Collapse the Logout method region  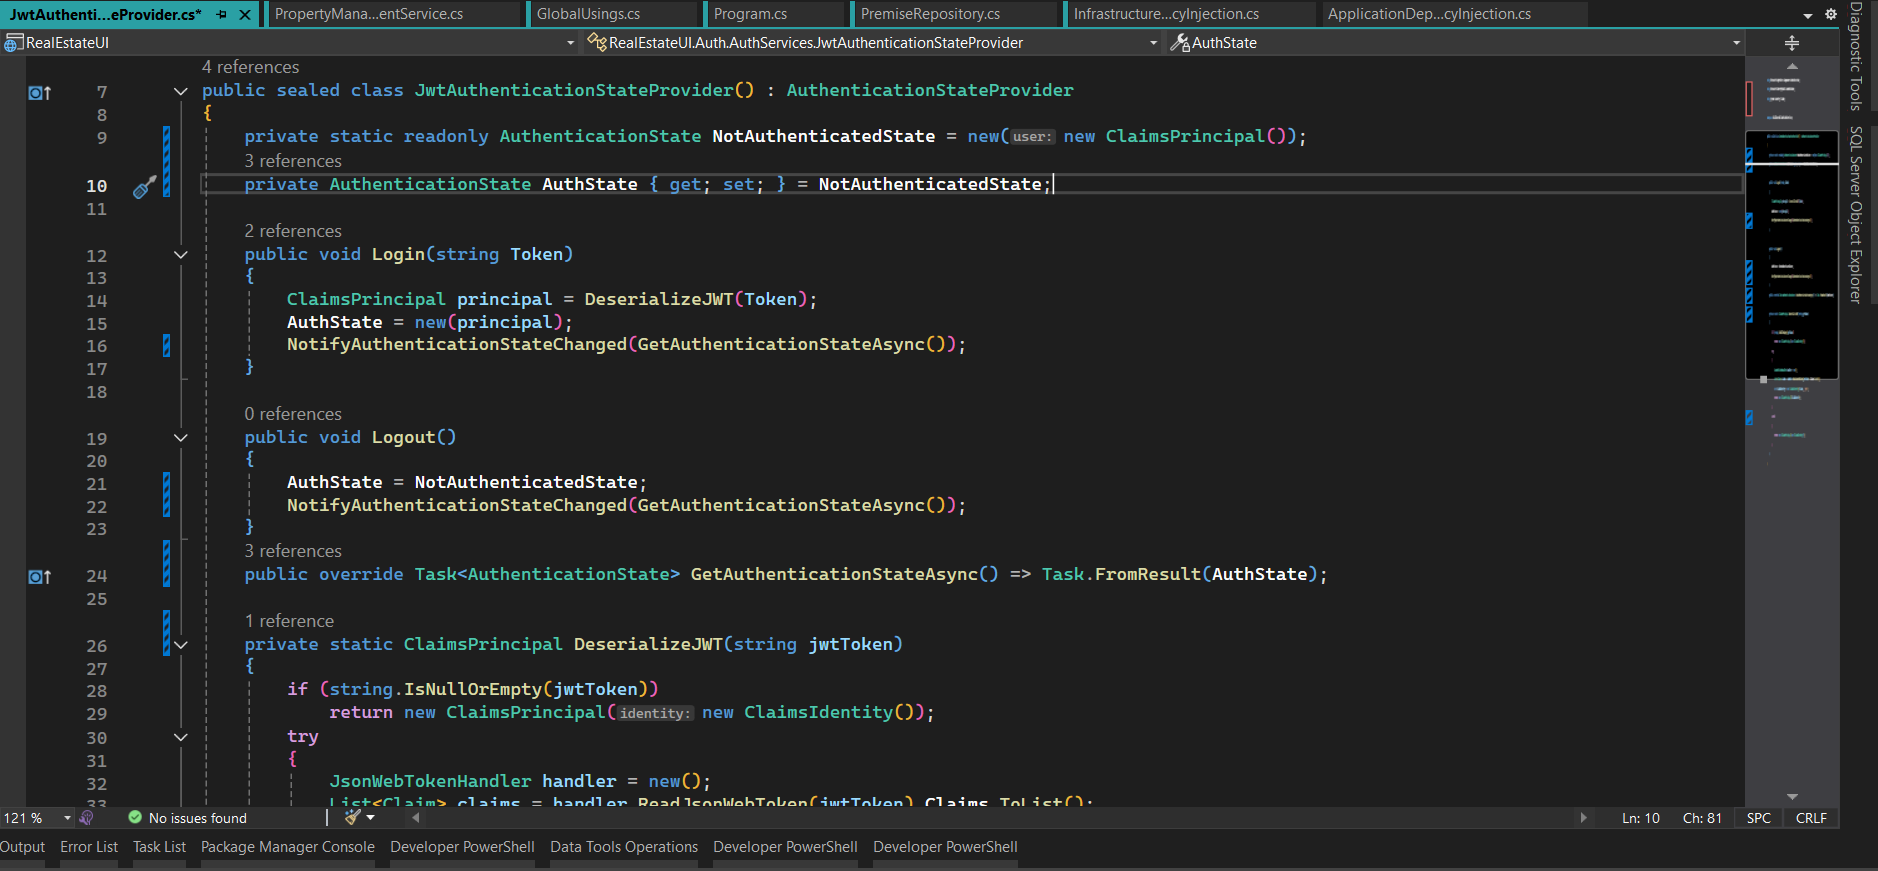coord(181,438)
